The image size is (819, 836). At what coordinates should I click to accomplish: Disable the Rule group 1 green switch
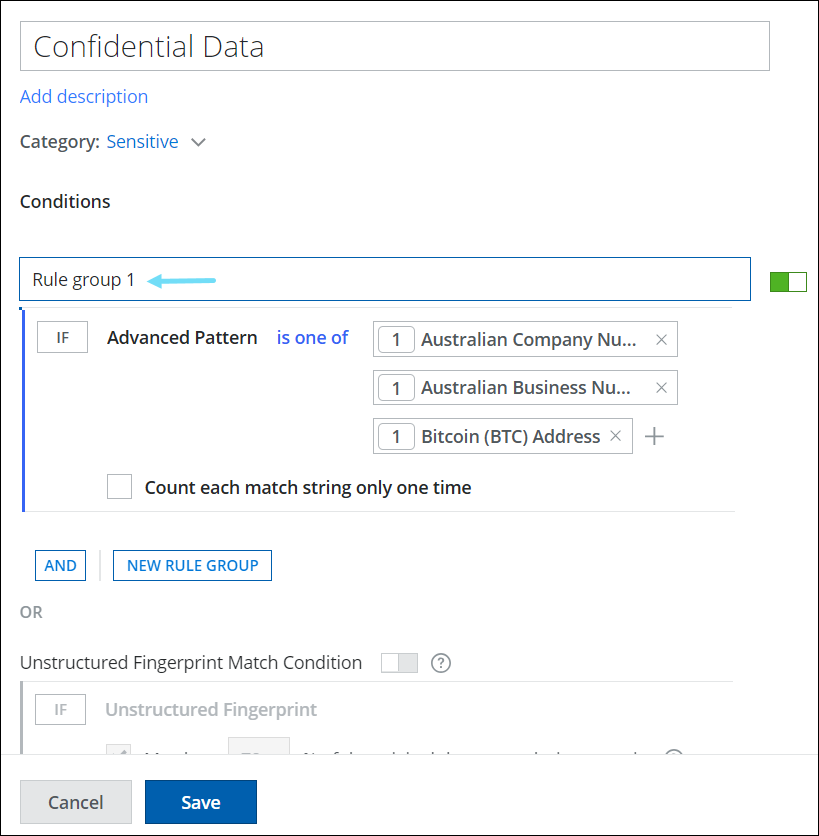click(x=788, y=282)
